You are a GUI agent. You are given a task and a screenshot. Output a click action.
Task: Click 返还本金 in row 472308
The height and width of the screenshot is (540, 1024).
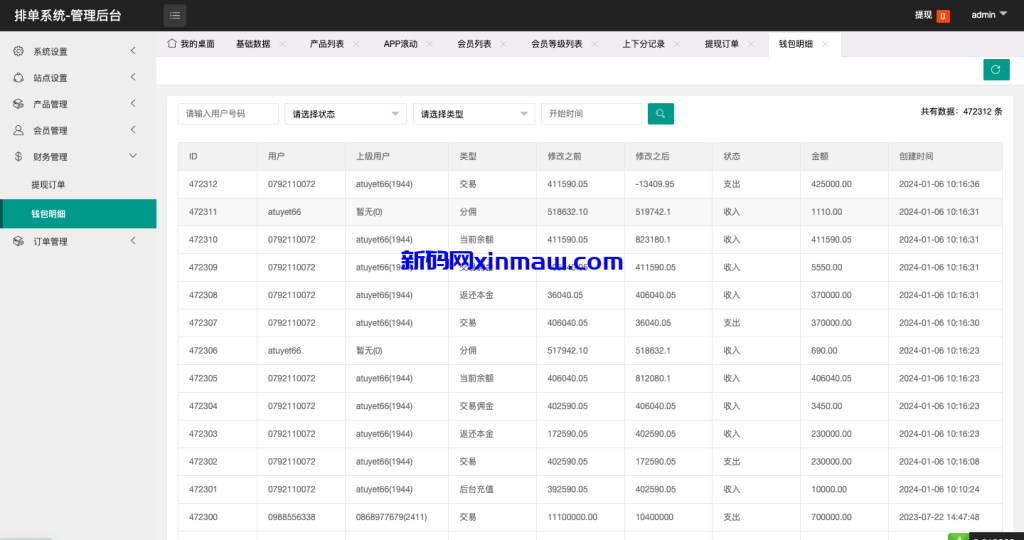point(476,295)
